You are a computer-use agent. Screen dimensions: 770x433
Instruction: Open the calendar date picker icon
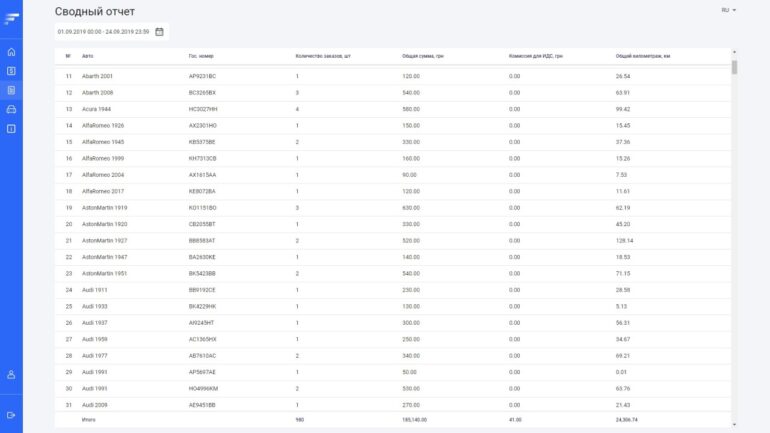(x=159, y=31)
